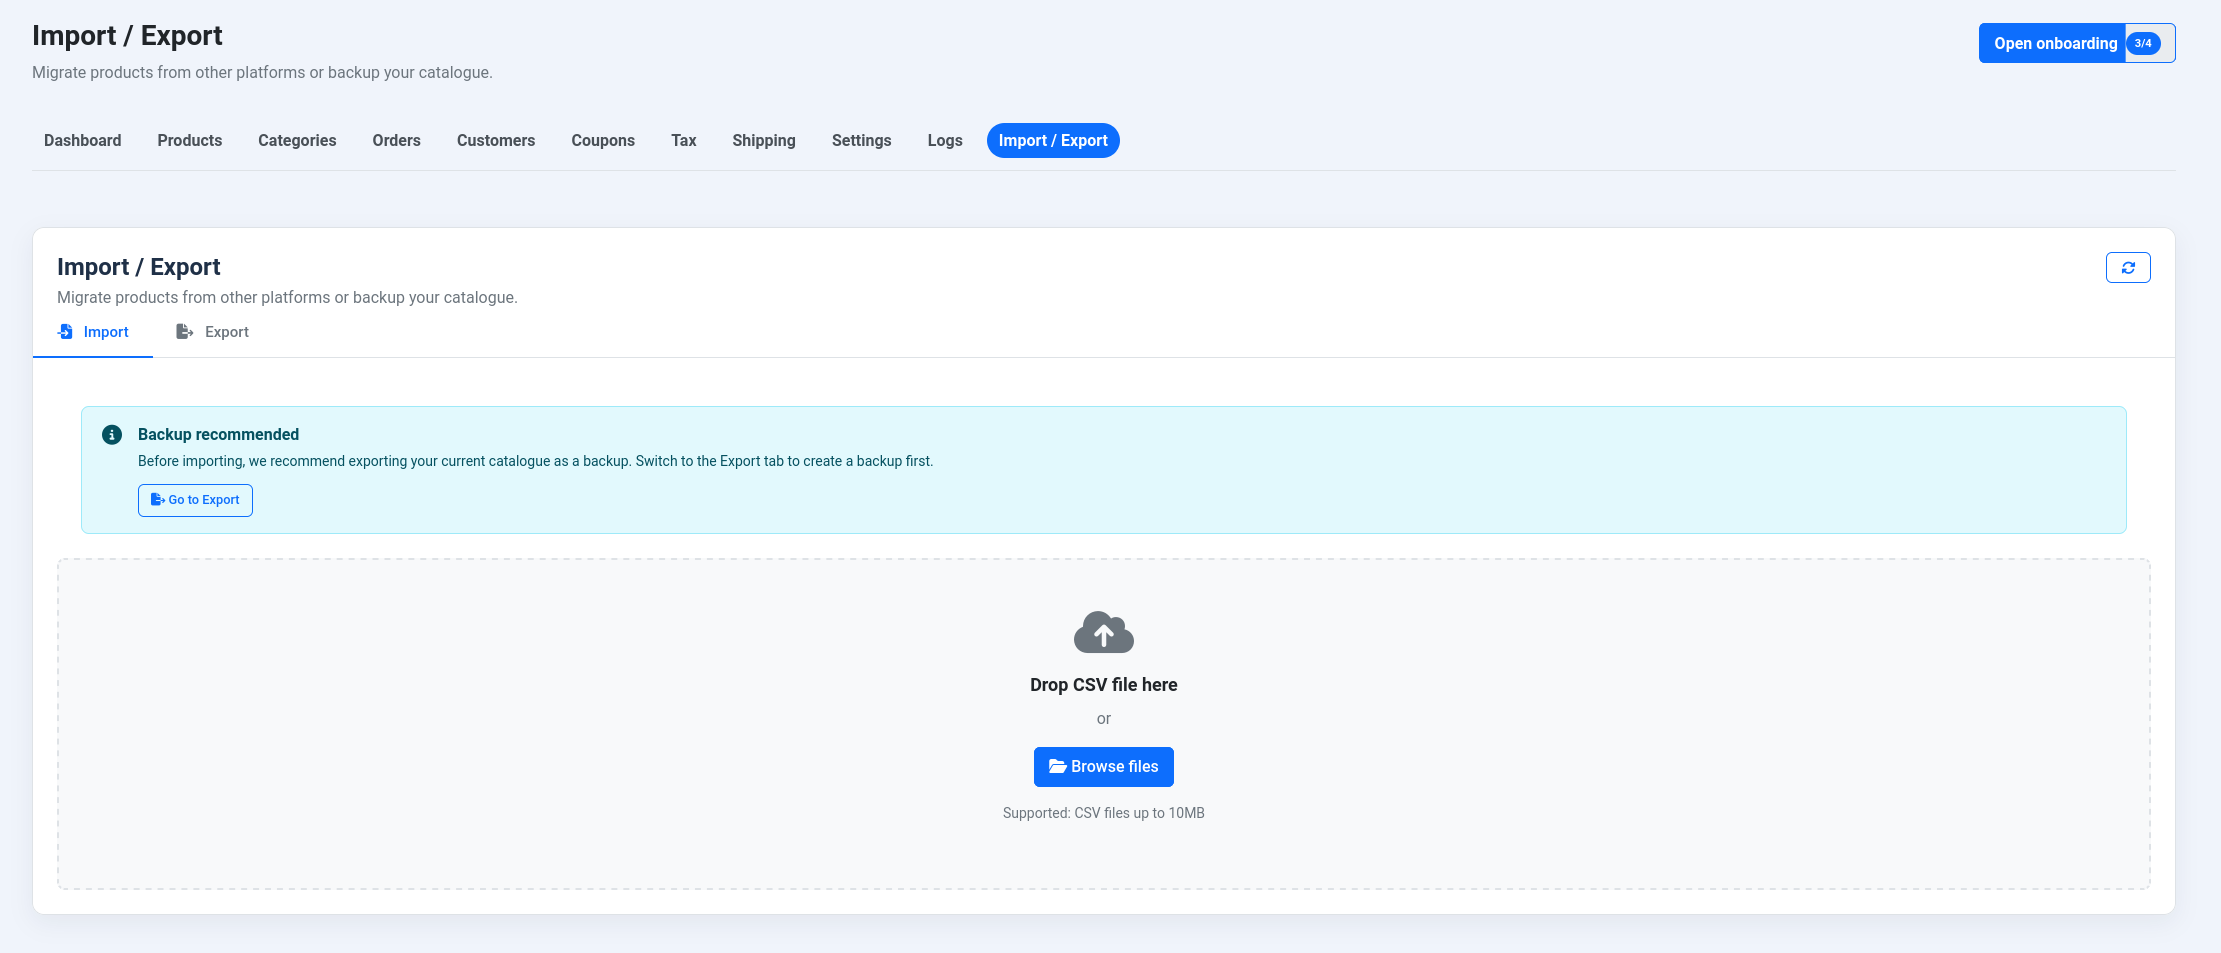The height and width of the screenshot is (953, 2221).
Task: Click the info icon in the backup banner
Action: (x=111, y=434)
